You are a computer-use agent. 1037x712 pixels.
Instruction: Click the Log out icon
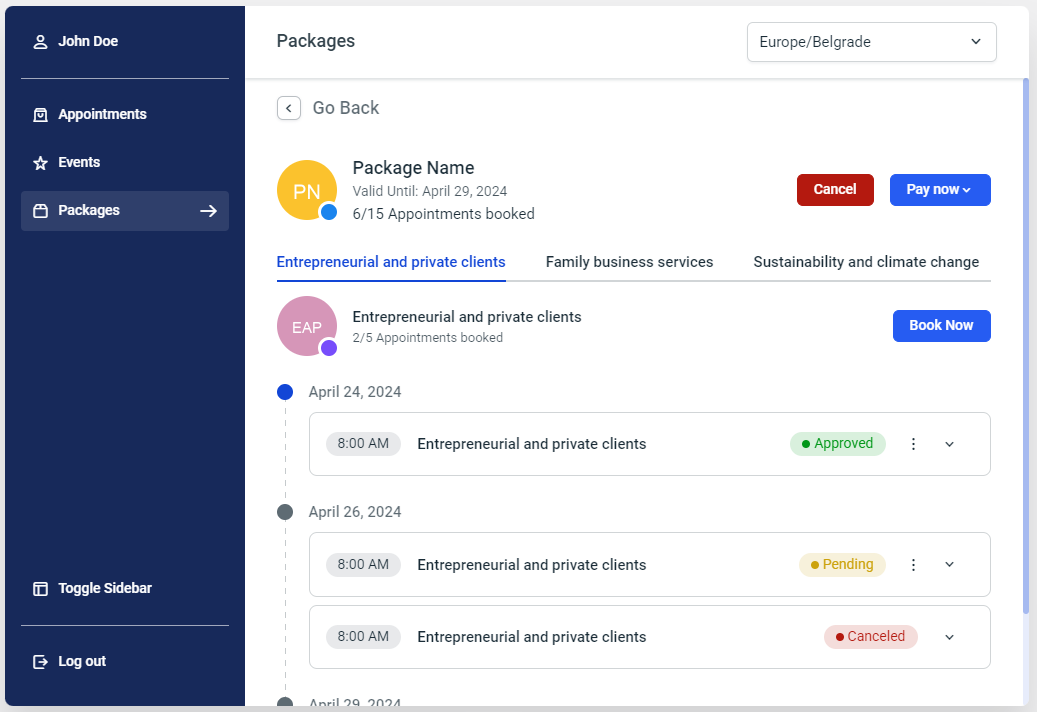click(40, 662)
